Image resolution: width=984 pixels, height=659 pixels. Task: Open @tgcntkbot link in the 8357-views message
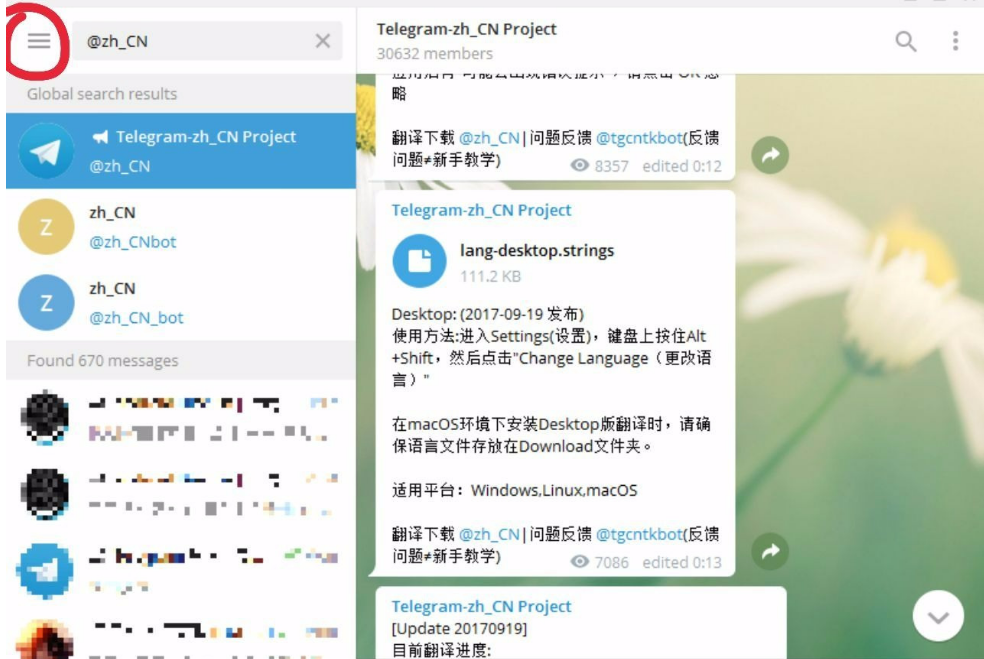coord(639,138)
